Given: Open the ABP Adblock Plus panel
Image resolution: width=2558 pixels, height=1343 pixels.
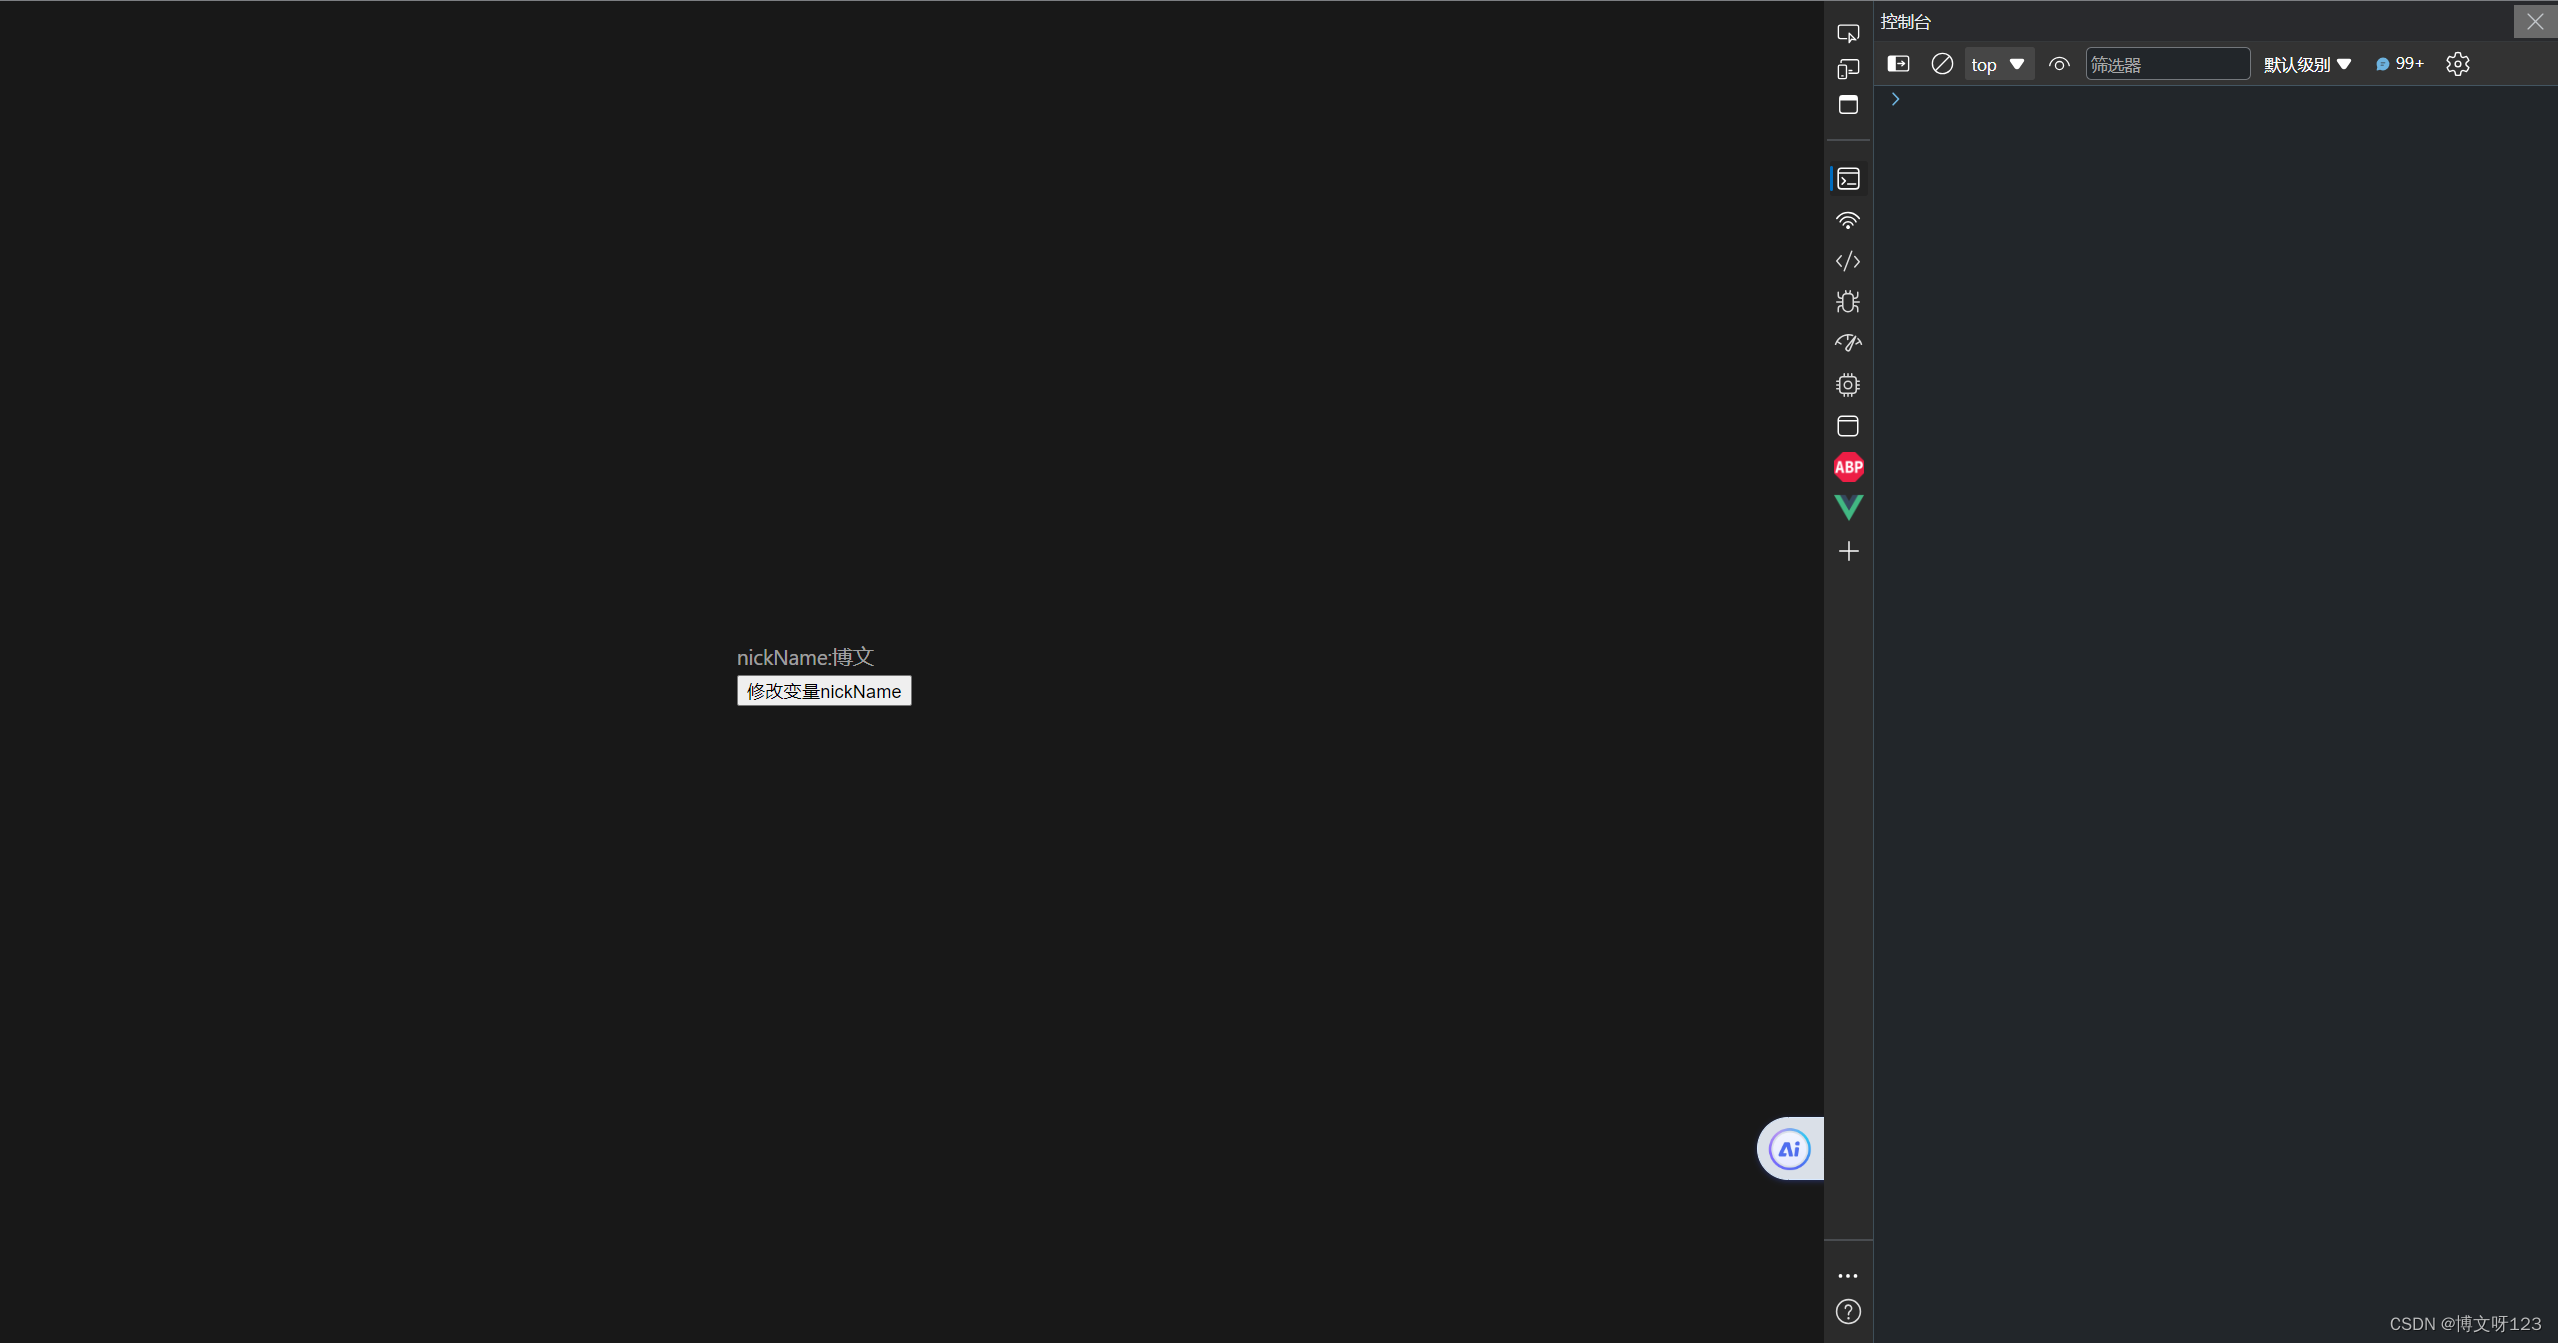Looking at the screenshot, I should [1847, 467].
